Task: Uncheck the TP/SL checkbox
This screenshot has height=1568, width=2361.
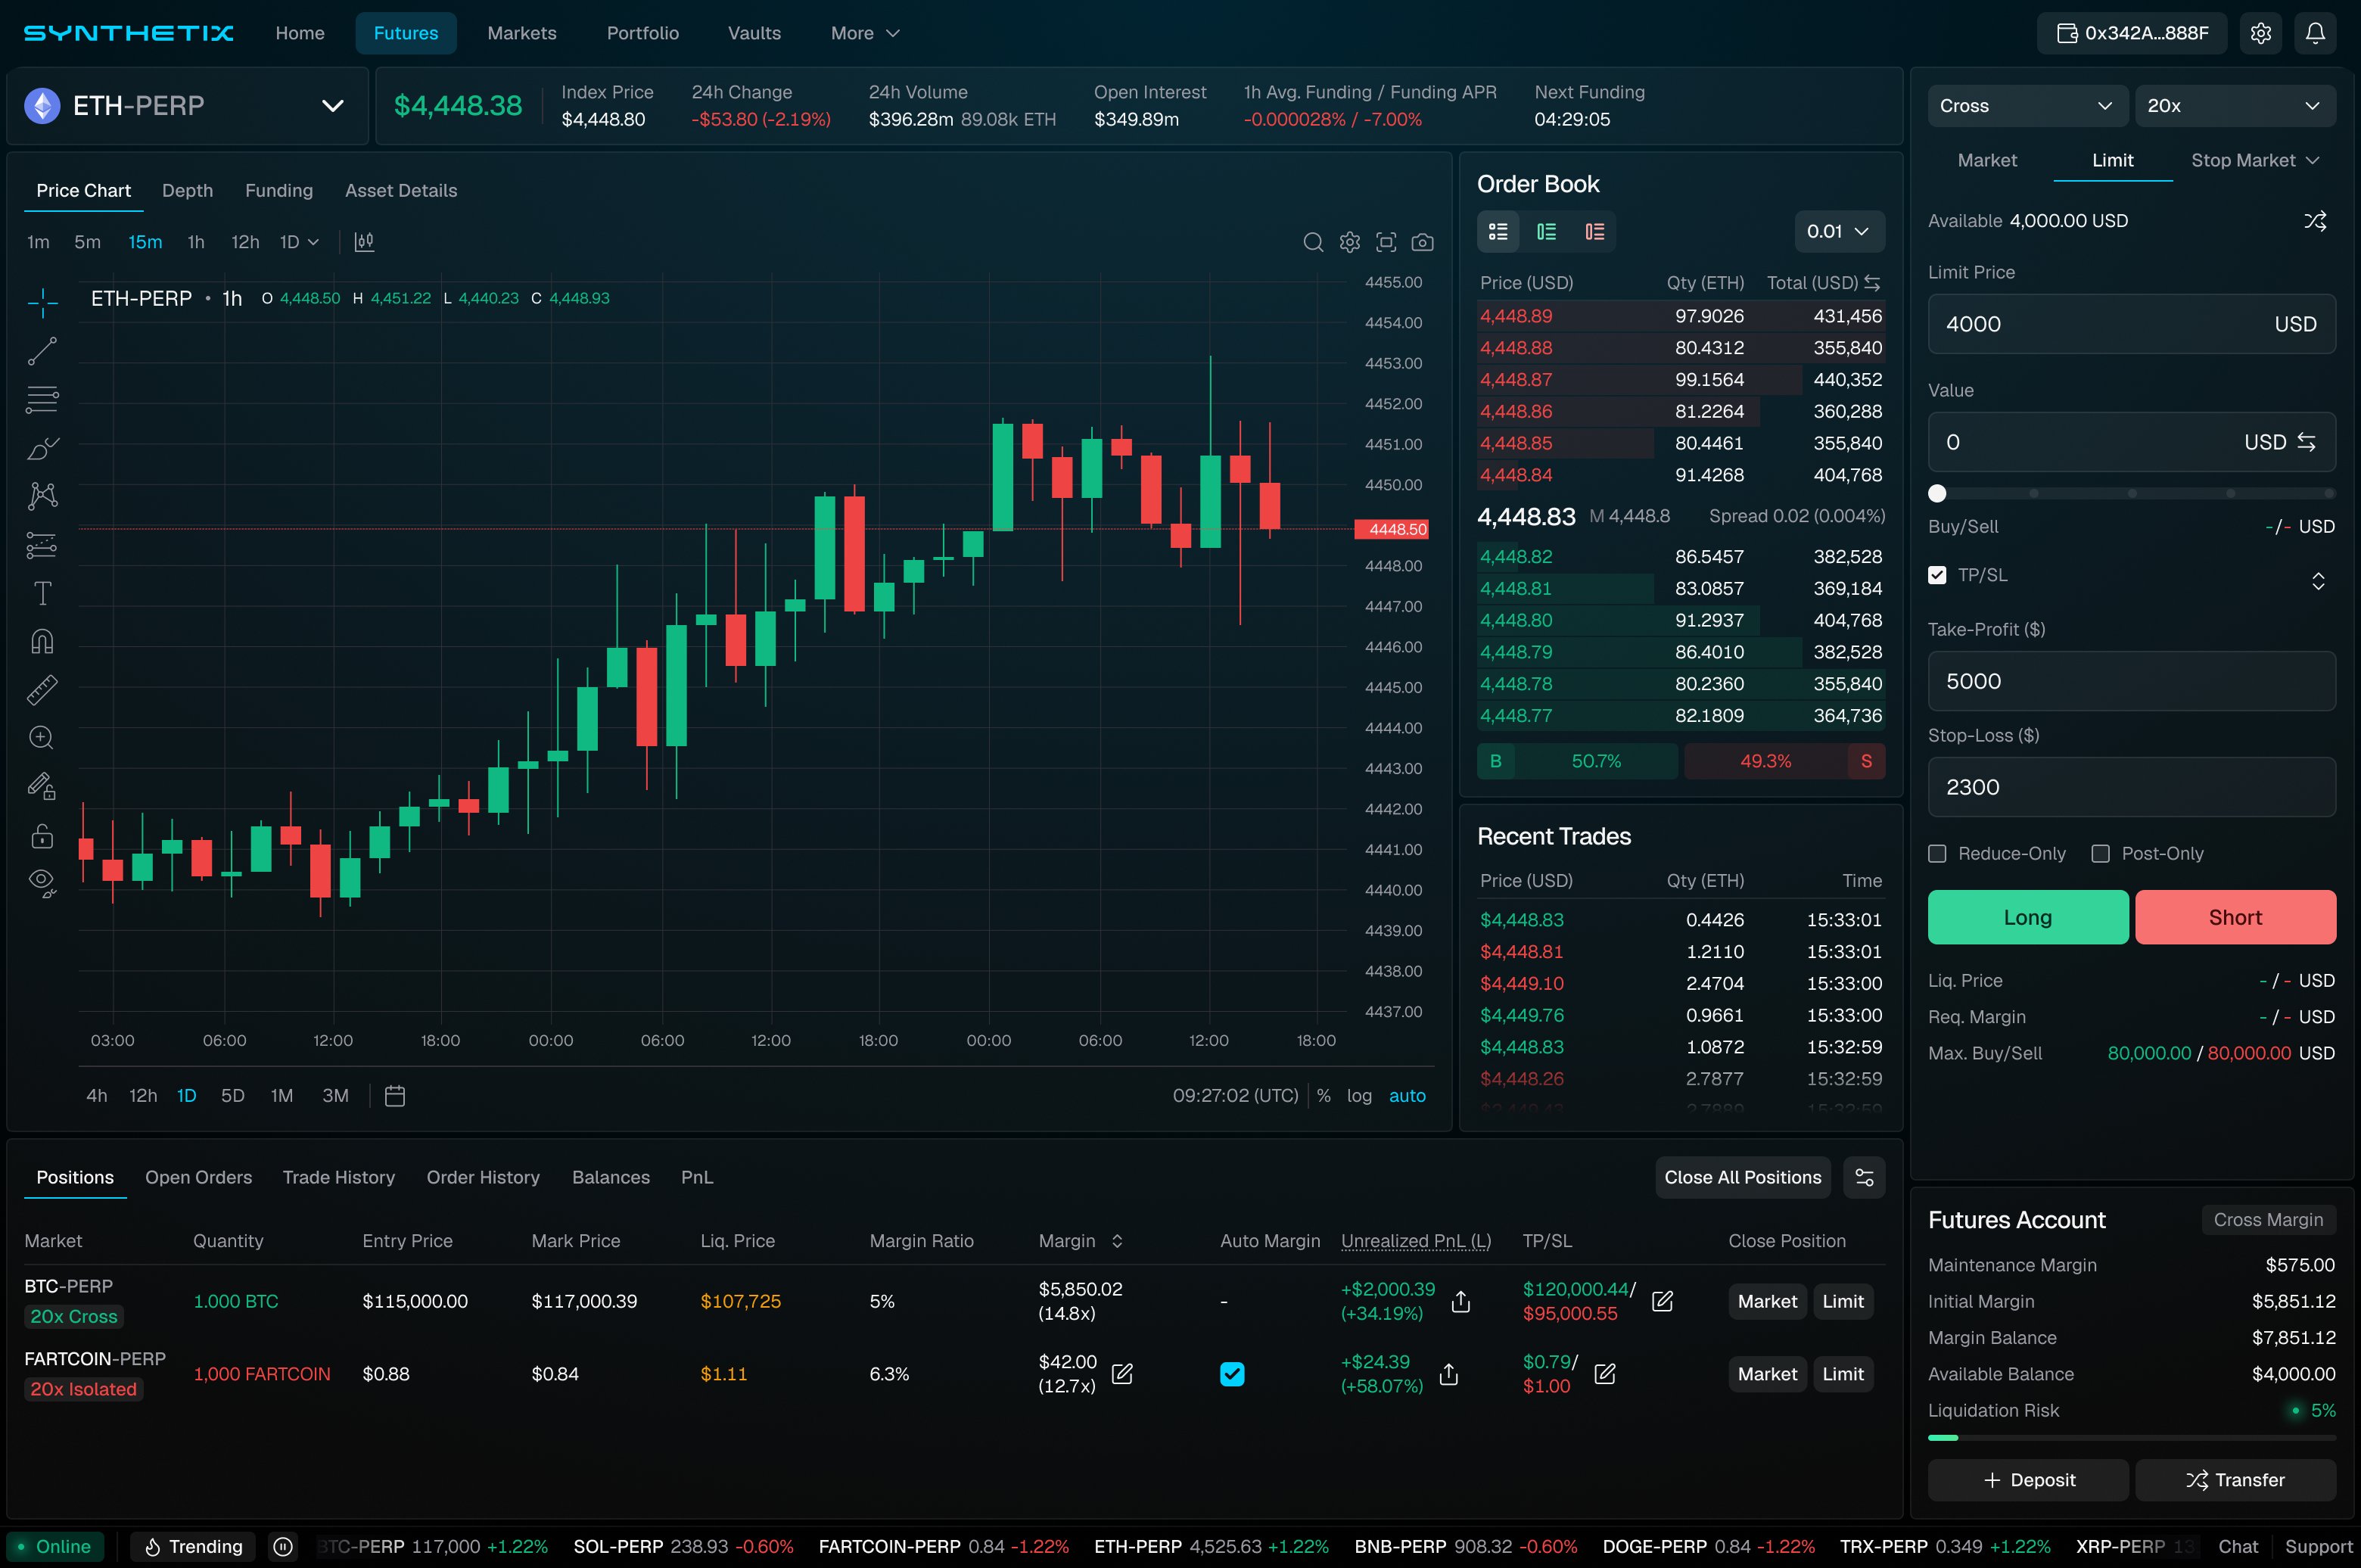Action: coord(1938,575)
